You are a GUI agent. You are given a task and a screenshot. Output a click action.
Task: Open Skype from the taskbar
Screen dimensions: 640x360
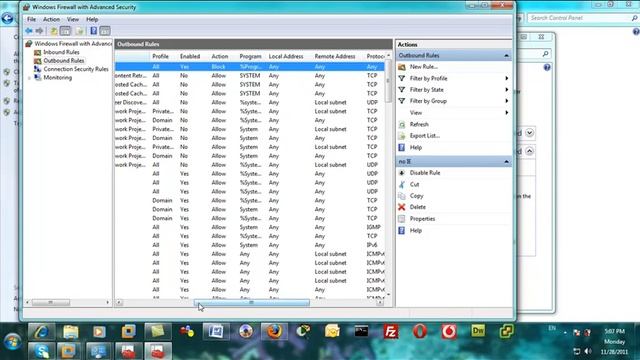coord(41,351)
